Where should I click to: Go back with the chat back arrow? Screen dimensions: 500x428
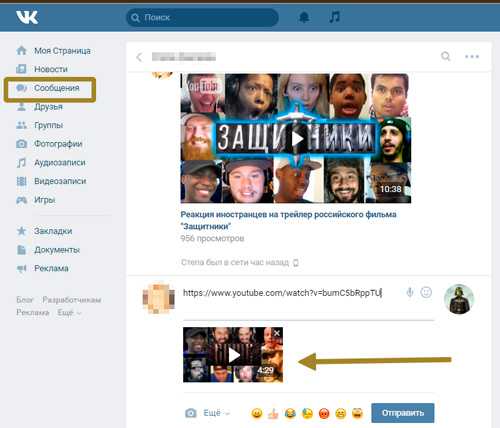(139, 57)
